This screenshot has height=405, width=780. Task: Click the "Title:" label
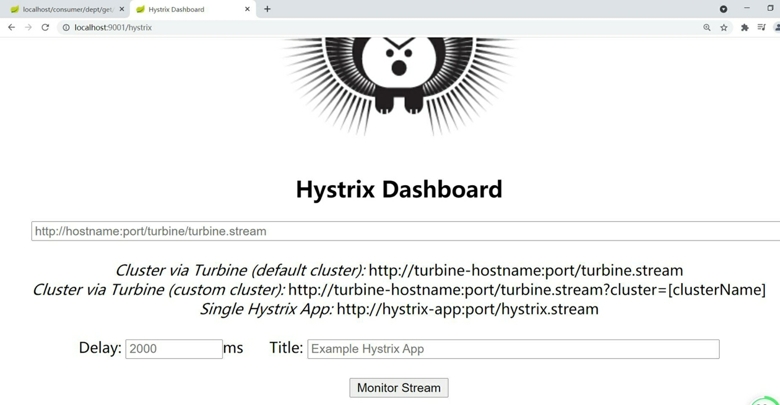pos(286,348)
